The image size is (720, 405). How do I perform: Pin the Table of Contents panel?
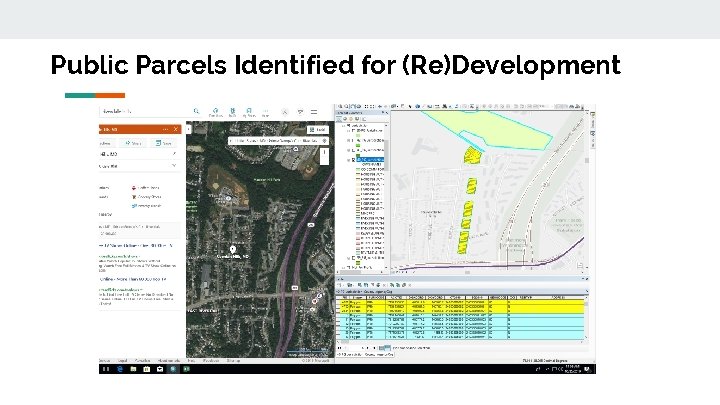coord(382,112)
